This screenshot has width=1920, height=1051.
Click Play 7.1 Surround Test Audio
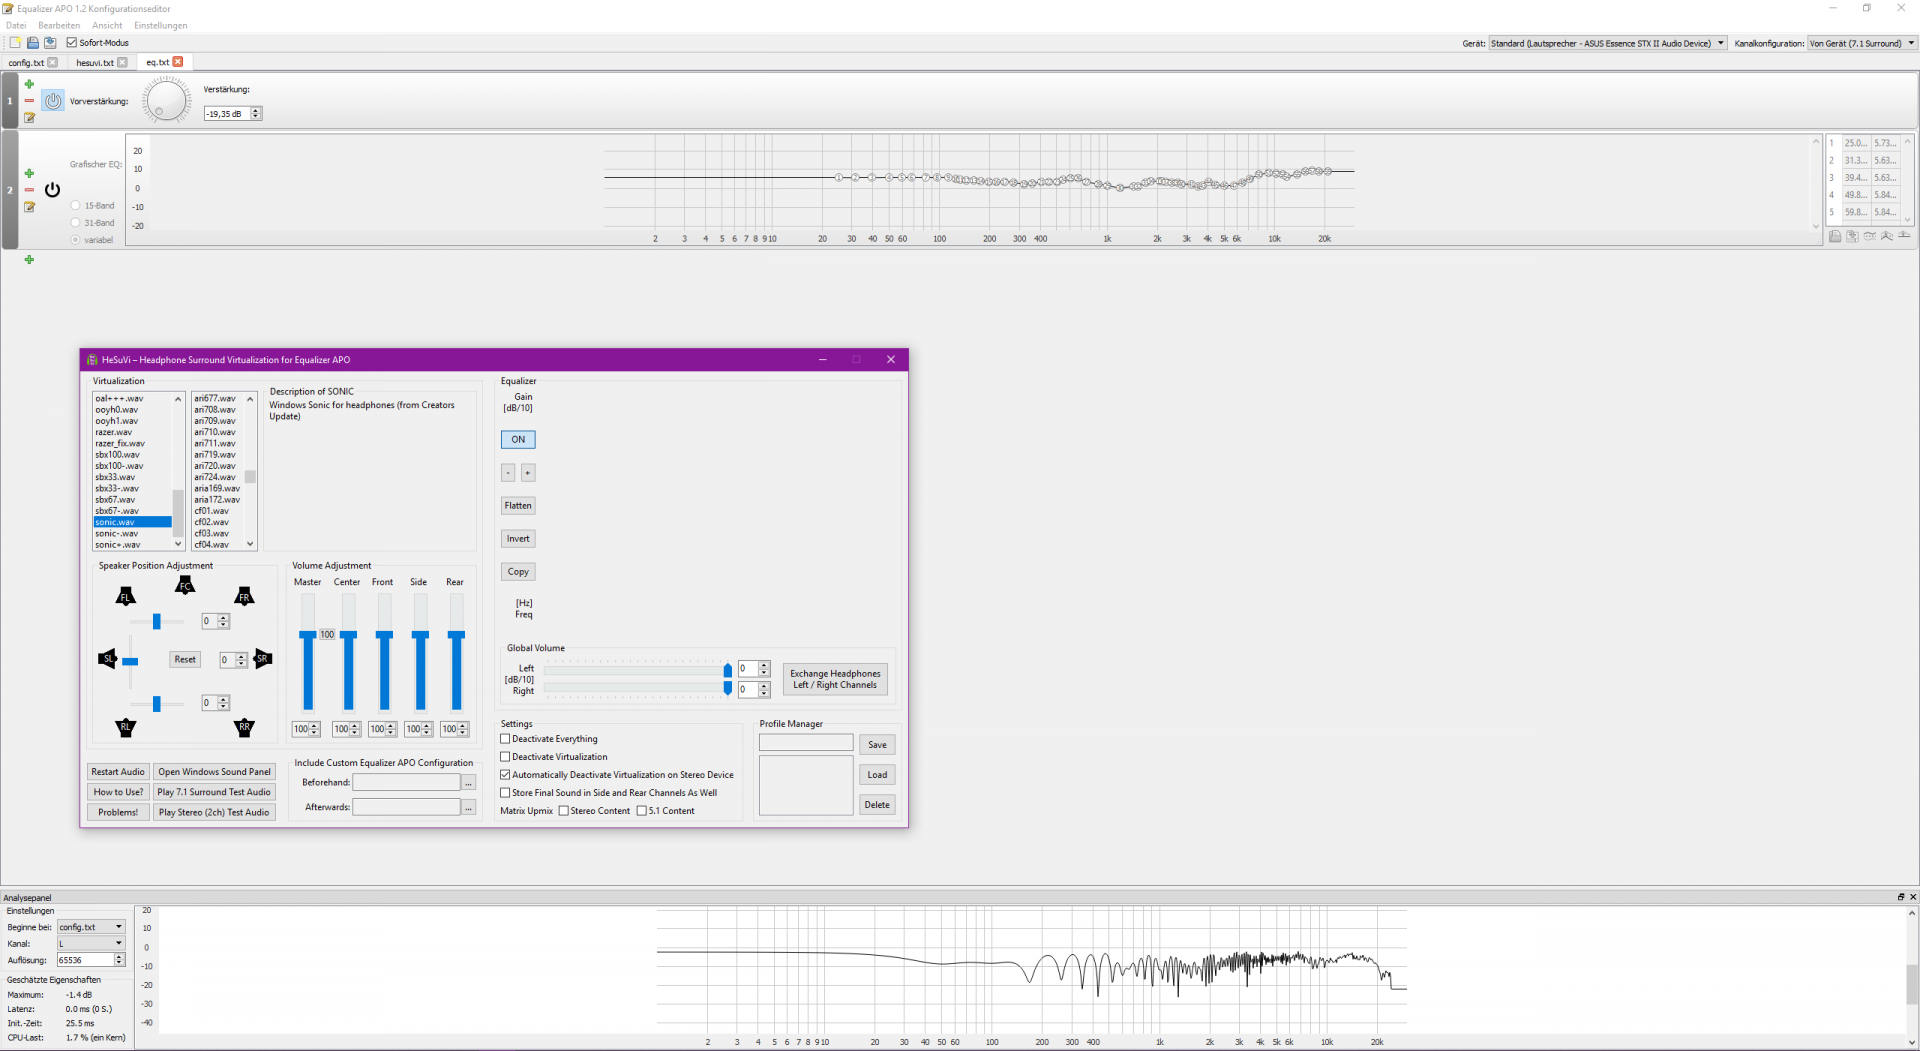(214, 792)
